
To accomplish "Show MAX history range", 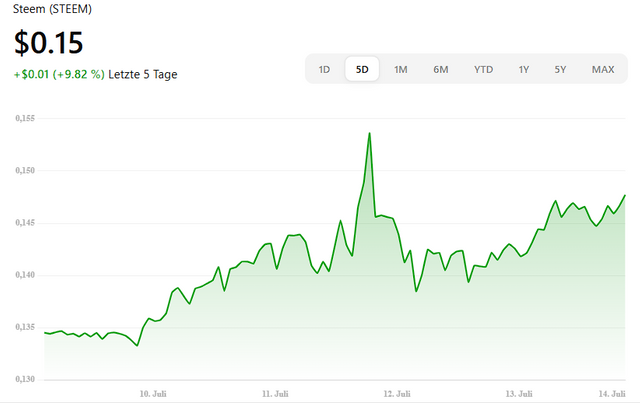I will point(603,69).
